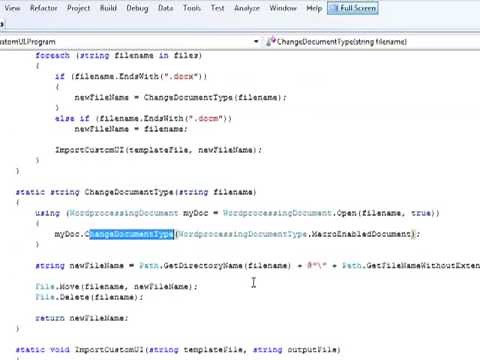This screenshot has width=480, height=360.
Task: Click the static string ChangeDocumentType declaration
Action: coord(136,192)
